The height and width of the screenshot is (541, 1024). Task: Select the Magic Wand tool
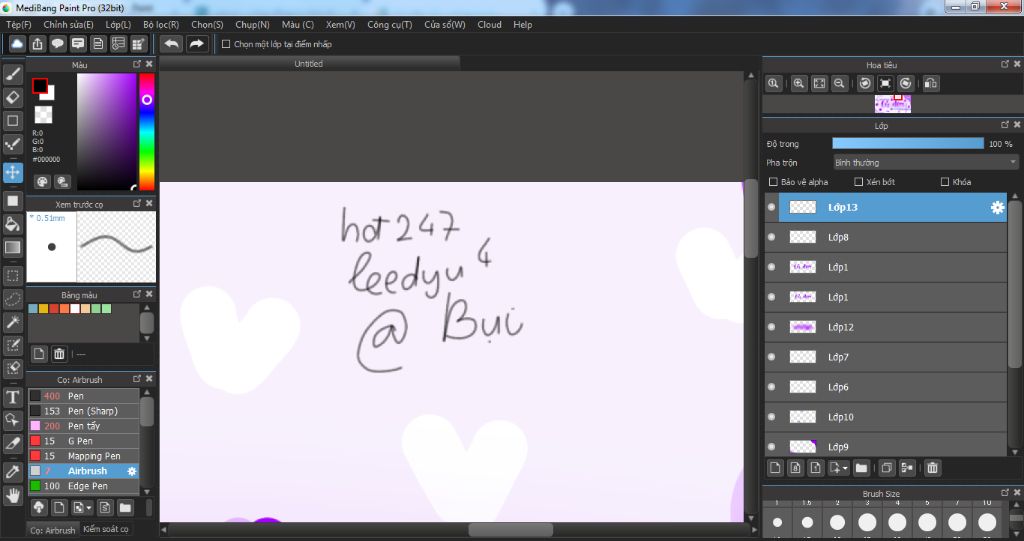(x=12, y=322)
